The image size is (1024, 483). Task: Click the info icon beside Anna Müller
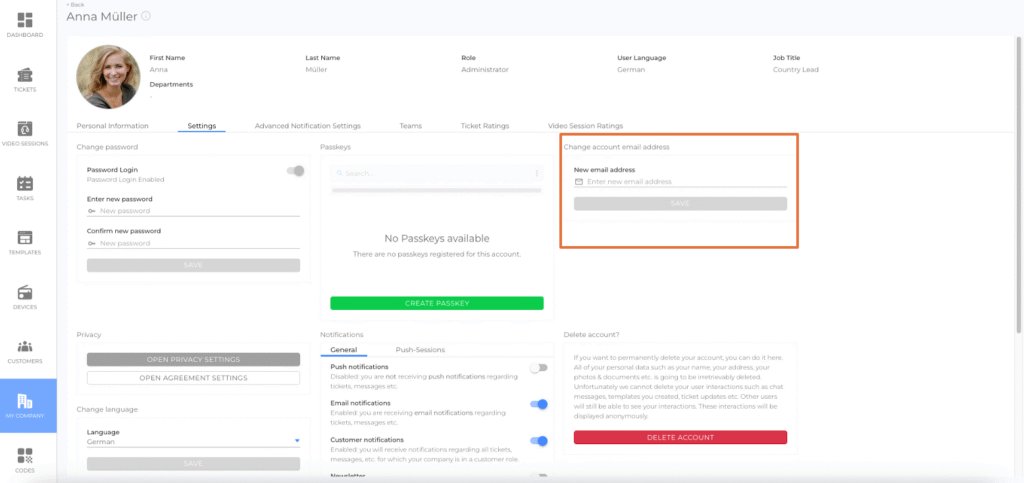click(146, 17)
